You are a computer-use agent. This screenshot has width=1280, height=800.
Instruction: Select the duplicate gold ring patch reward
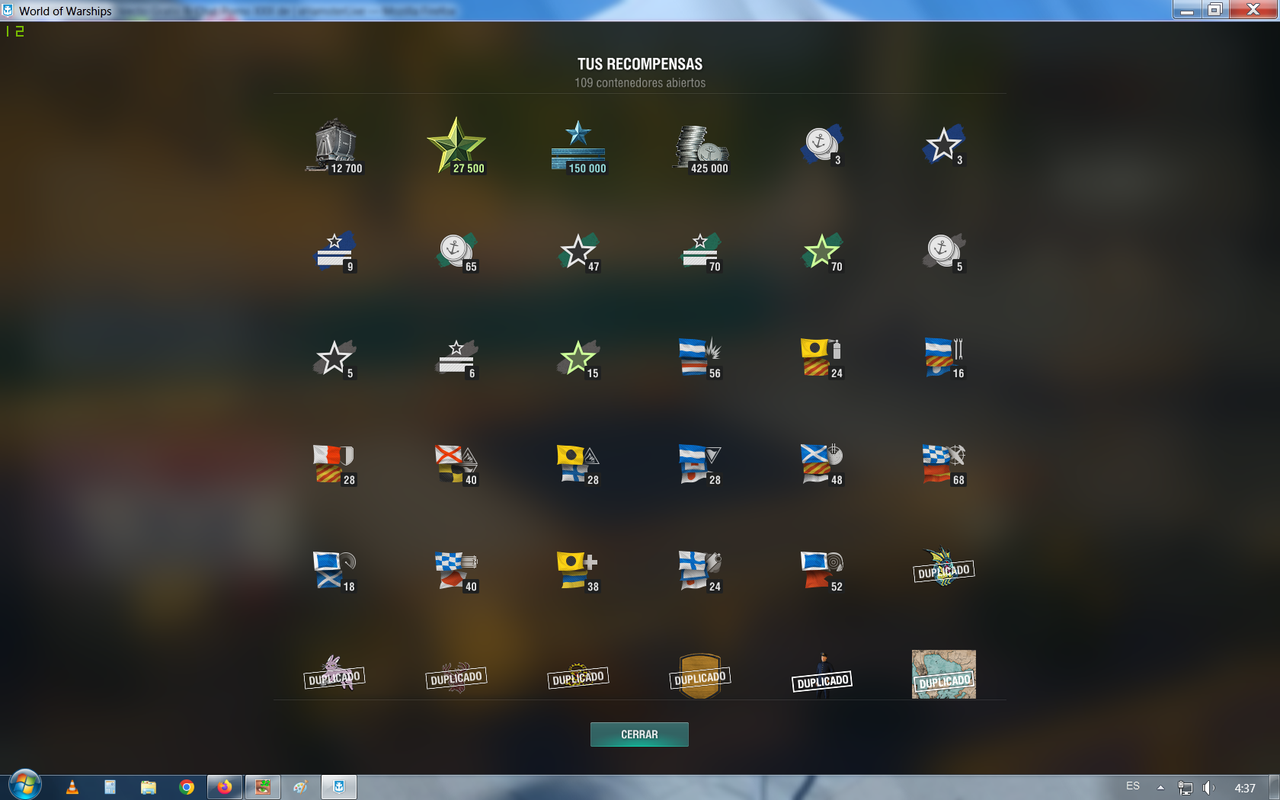tap(578, 676)
